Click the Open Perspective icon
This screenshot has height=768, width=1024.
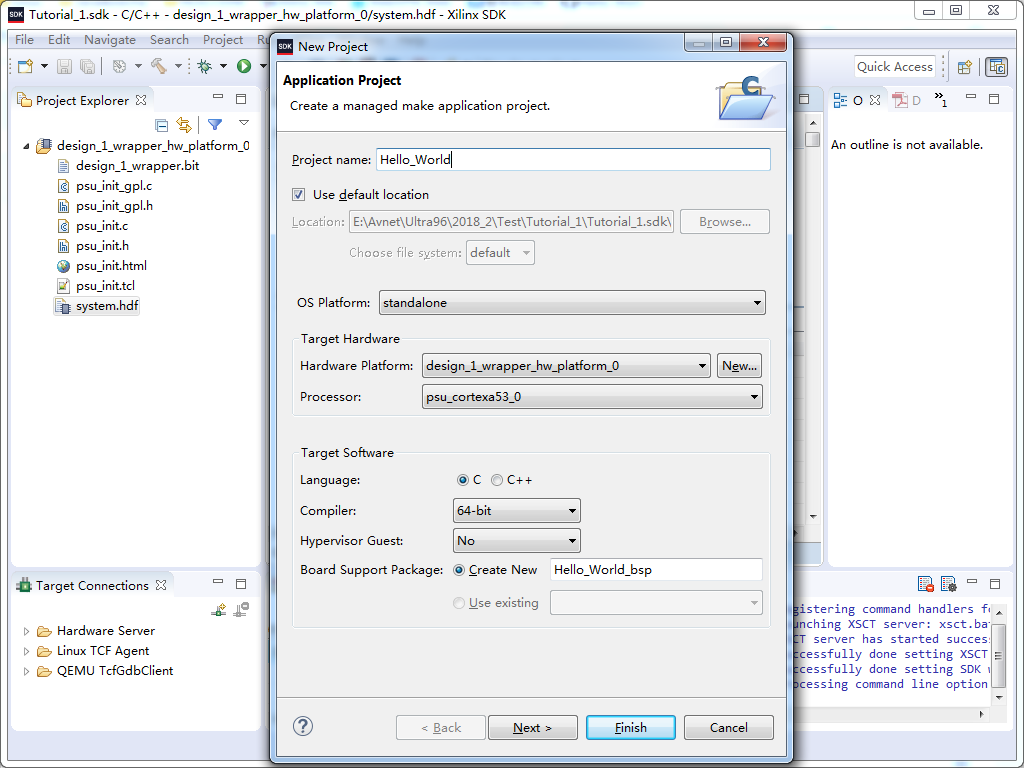pos(964,67)
